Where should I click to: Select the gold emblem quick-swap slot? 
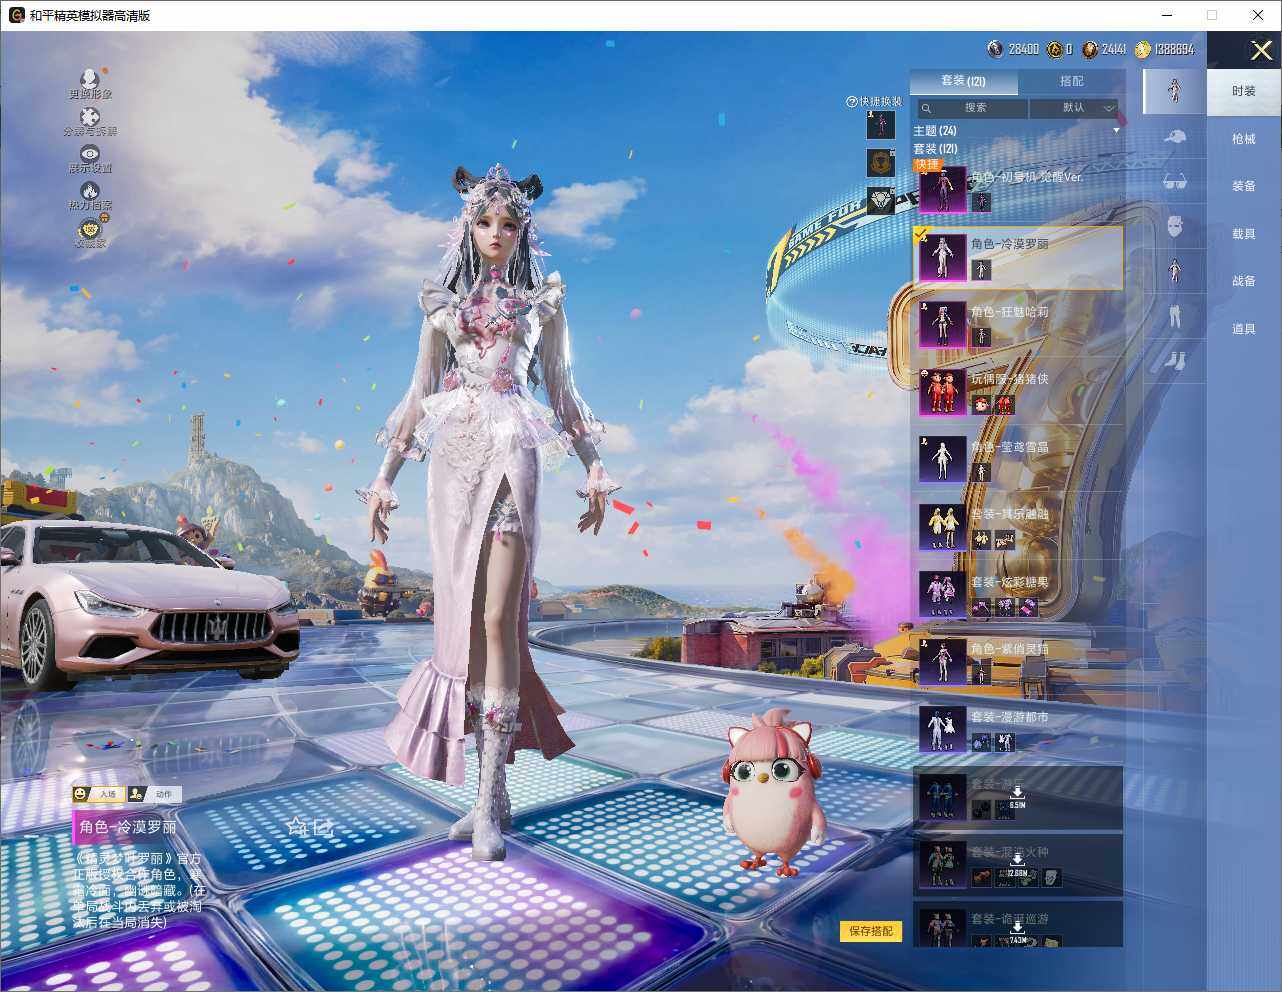pyautogui.click(x=881, y=163)
